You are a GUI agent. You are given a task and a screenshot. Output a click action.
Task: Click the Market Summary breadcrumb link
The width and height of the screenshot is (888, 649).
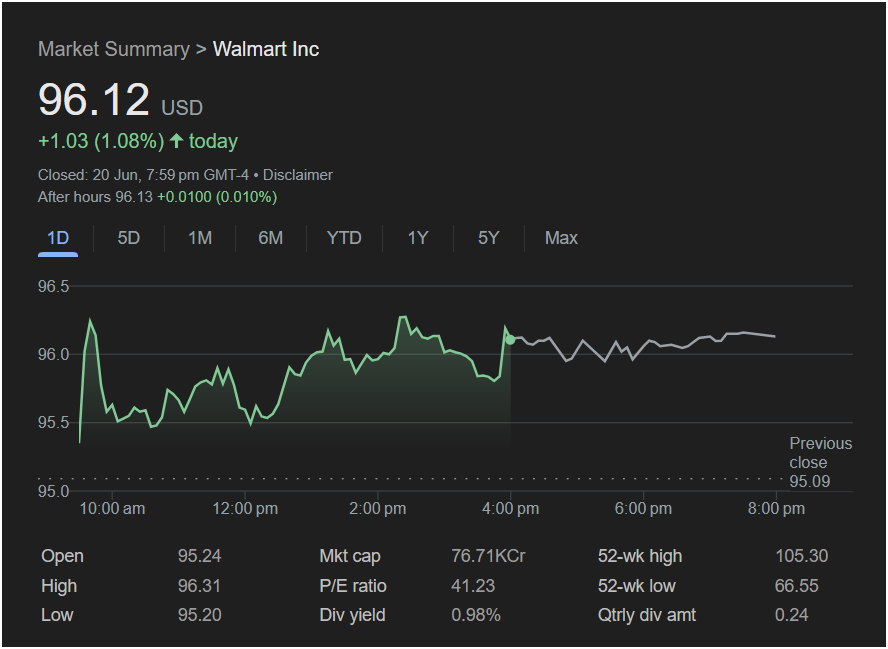[113, 49]
